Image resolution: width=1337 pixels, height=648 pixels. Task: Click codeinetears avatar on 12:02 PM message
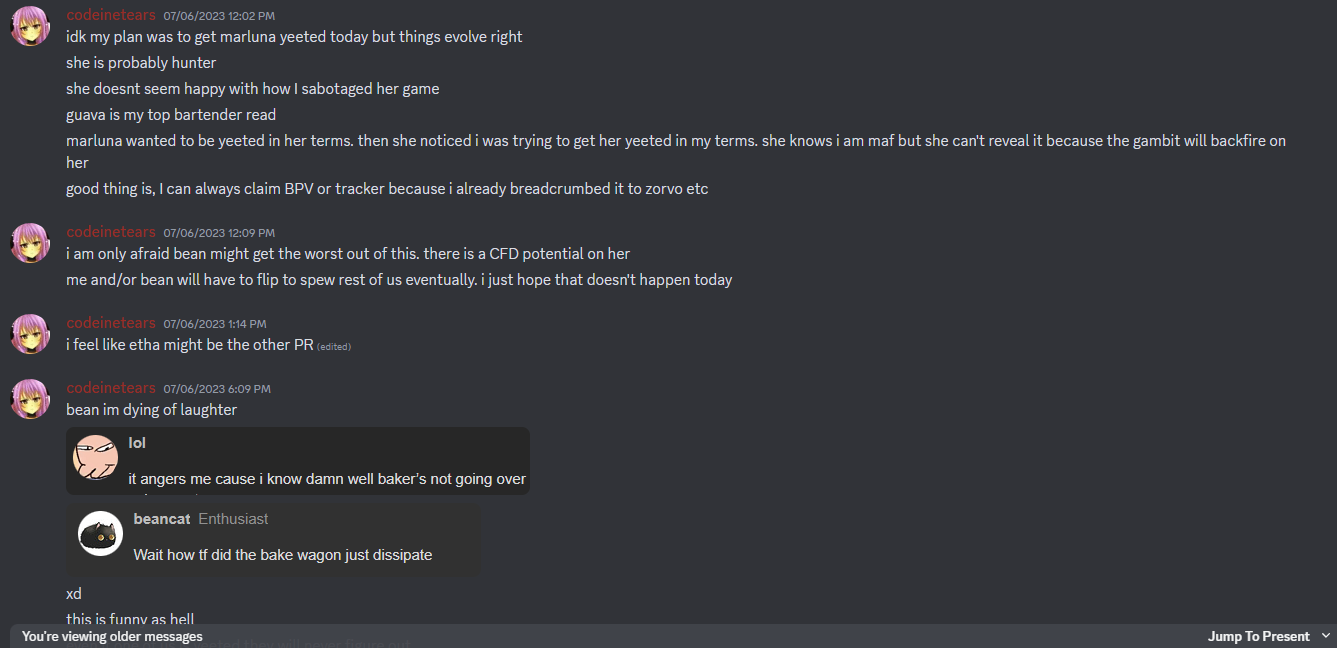31,26
